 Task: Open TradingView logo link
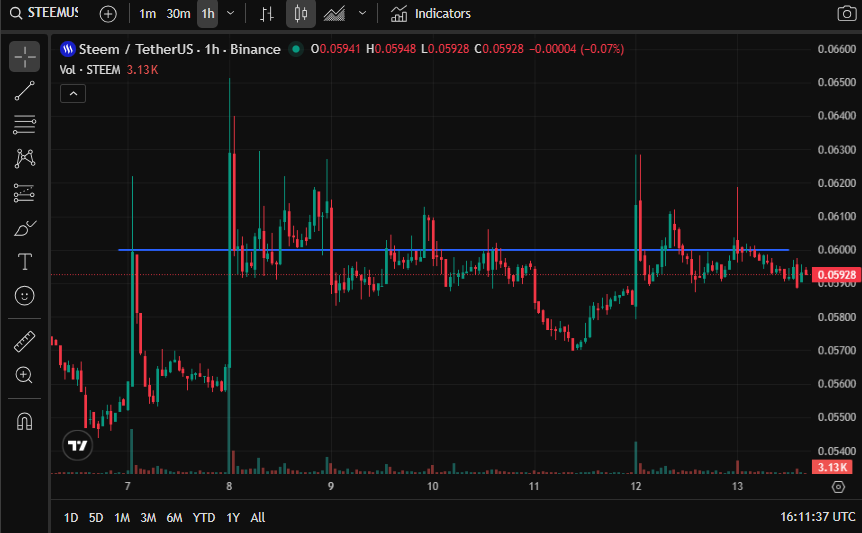[78, 445]
